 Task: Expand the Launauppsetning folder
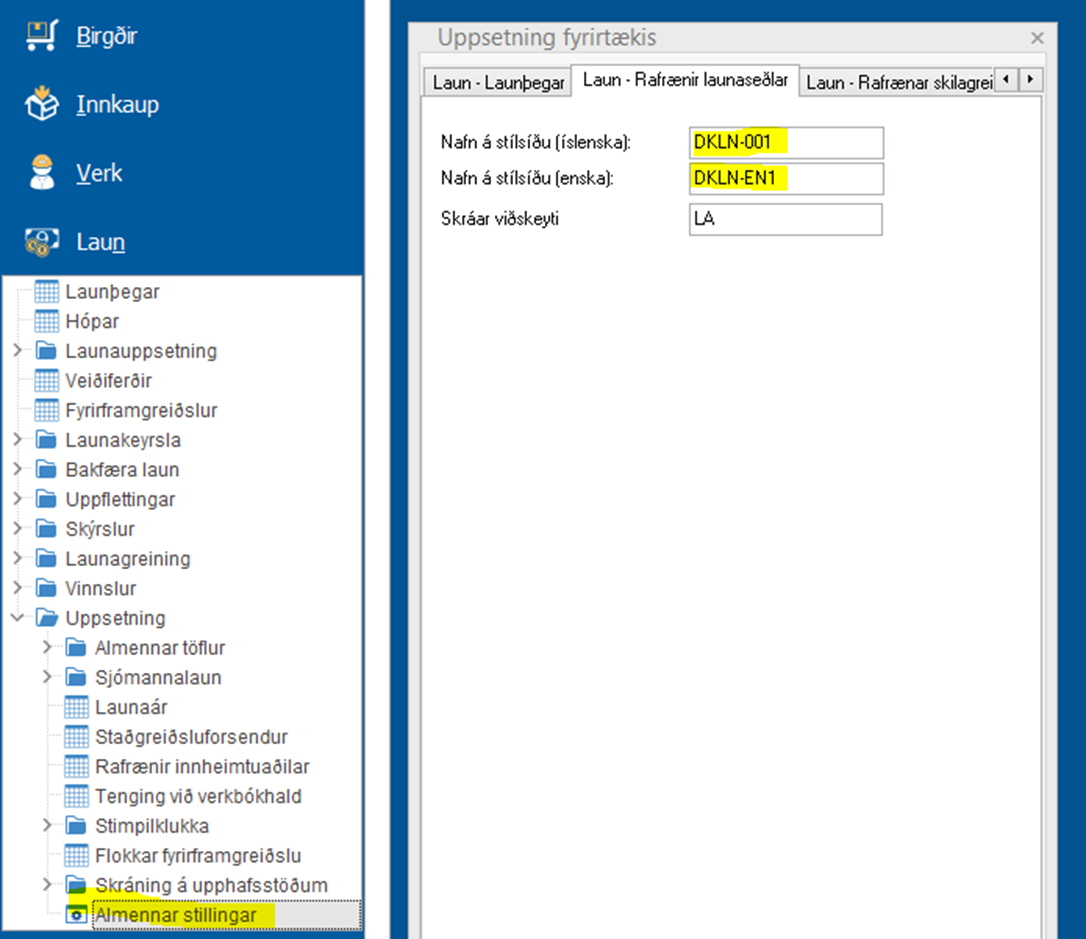click(x=17, y=351)
